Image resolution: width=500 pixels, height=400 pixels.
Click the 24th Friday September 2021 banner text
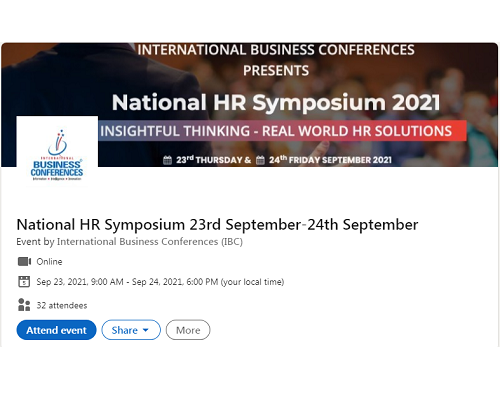[330, 160]
